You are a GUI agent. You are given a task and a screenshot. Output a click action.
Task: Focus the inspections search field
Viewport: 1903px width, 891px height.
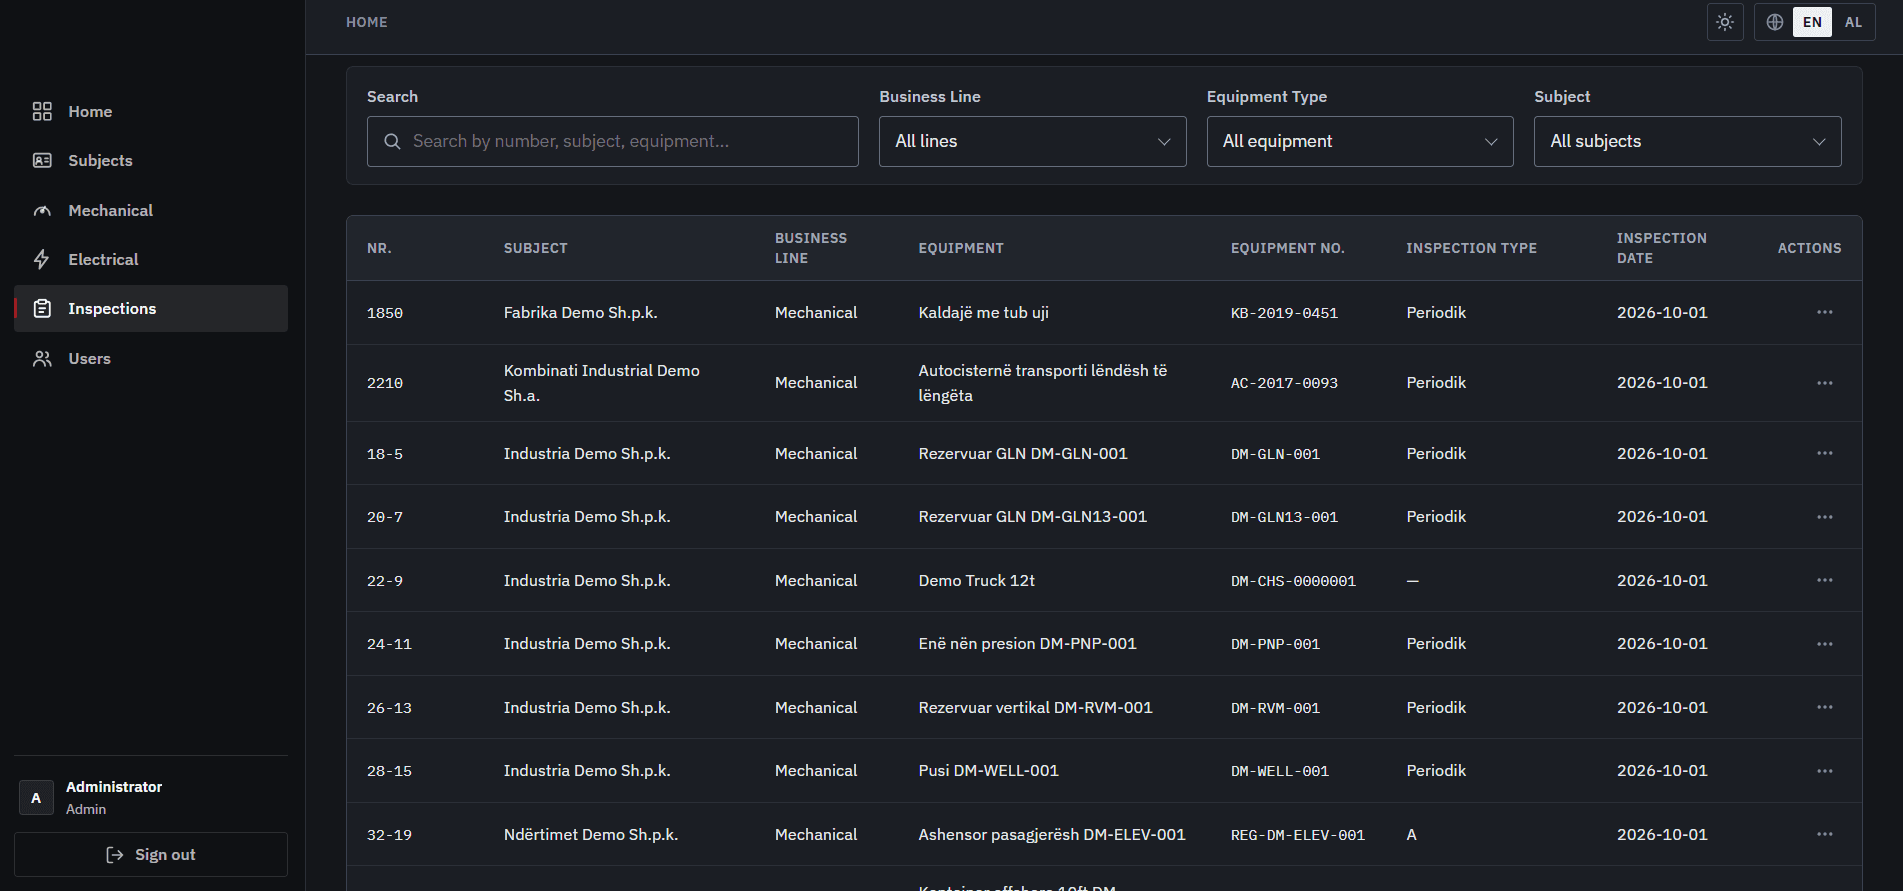pyautogui.click(x=613, y=142)
